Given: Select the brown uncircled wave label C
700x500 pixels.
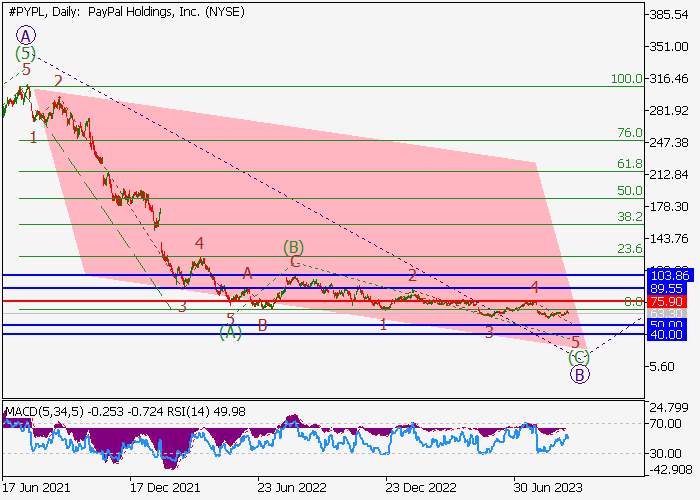Looking at the screenshot, I should pyautogui.click(x=295, y=262).
